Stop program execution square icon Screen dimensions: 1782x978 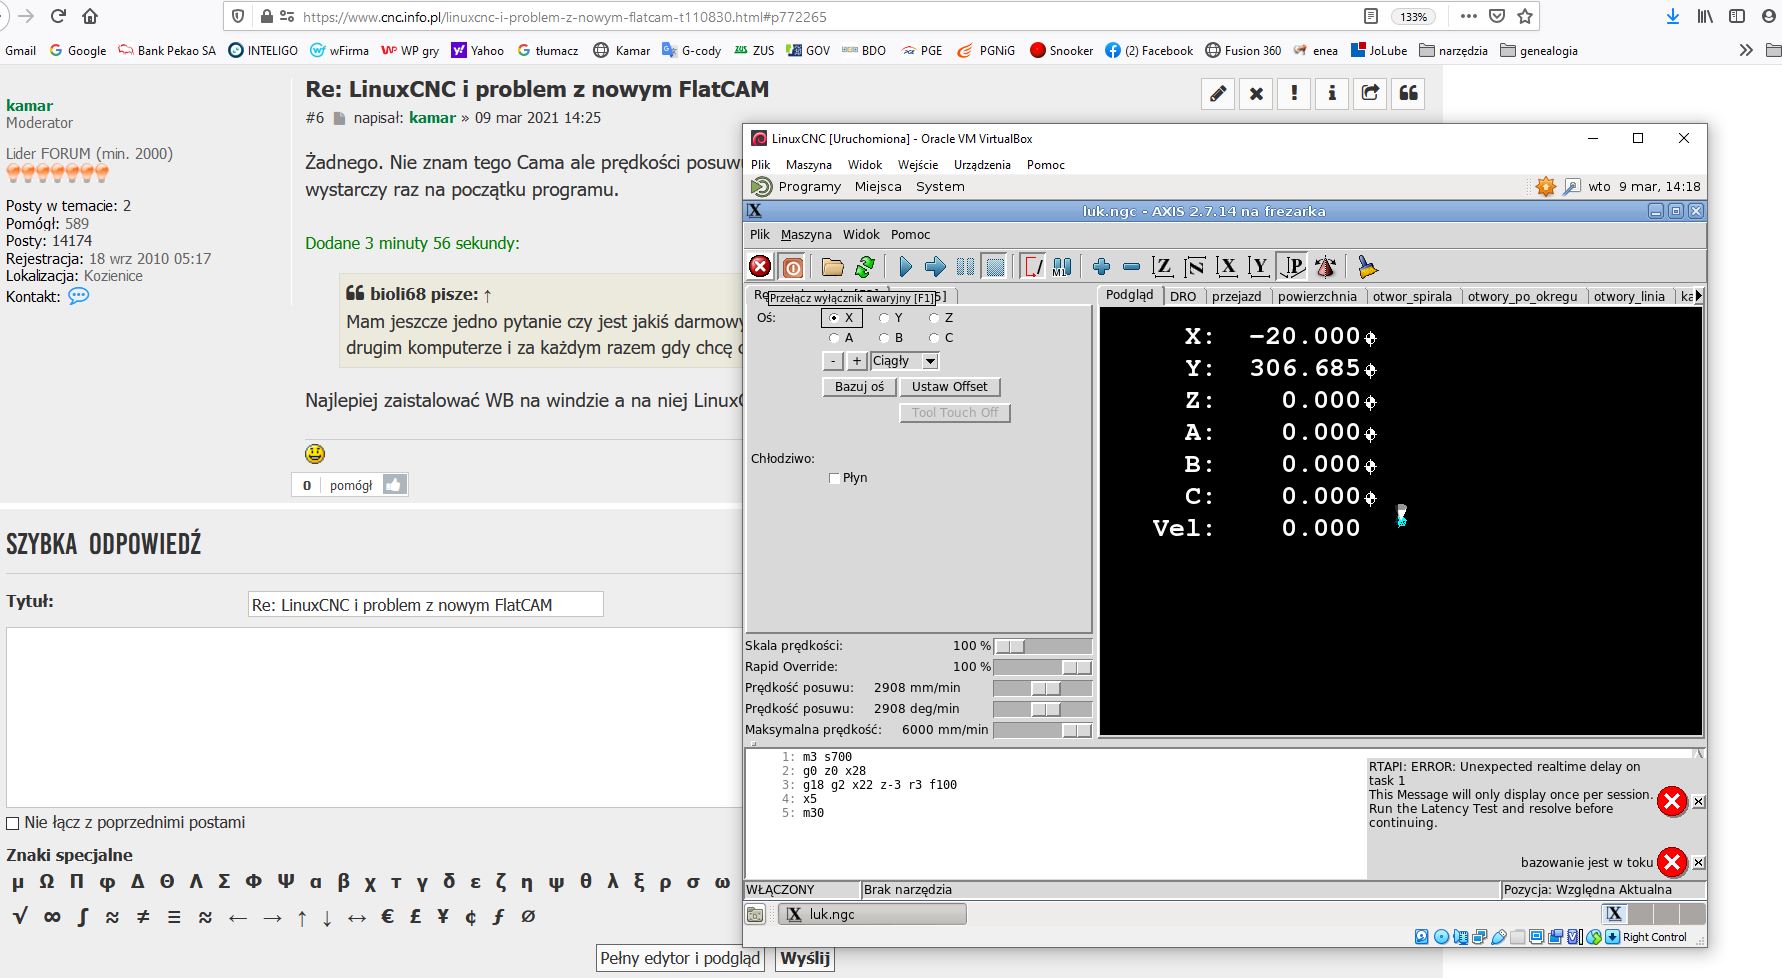(x=995, y=267)
